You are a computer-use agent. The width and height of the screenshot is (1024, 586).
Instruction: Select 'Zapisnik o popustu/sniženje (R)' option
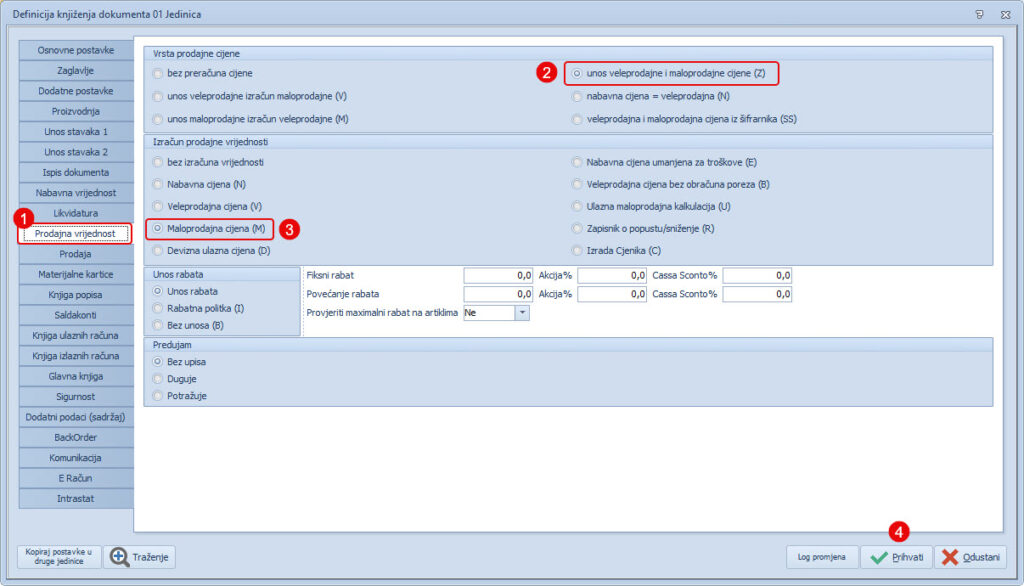[x=577, y=228]
